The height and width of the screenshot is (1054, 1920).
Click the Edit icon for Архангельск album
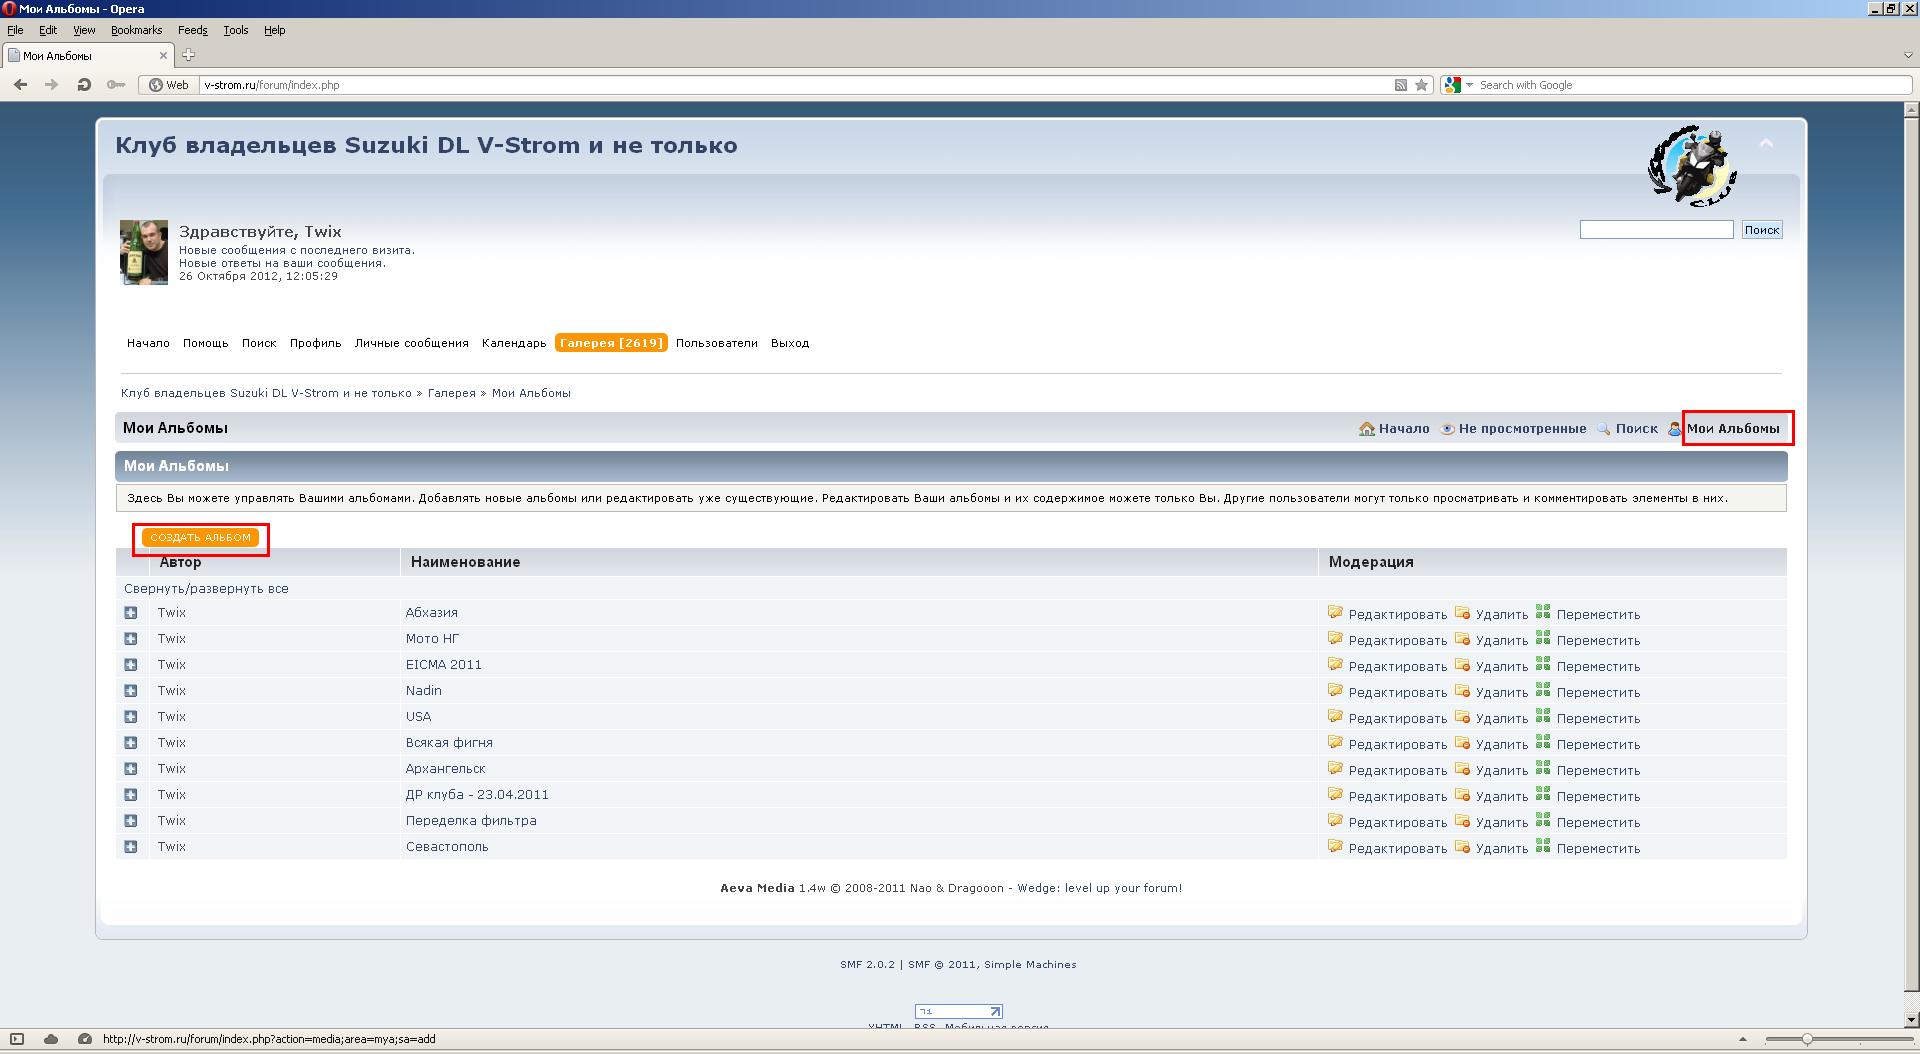coord(1335,768)
